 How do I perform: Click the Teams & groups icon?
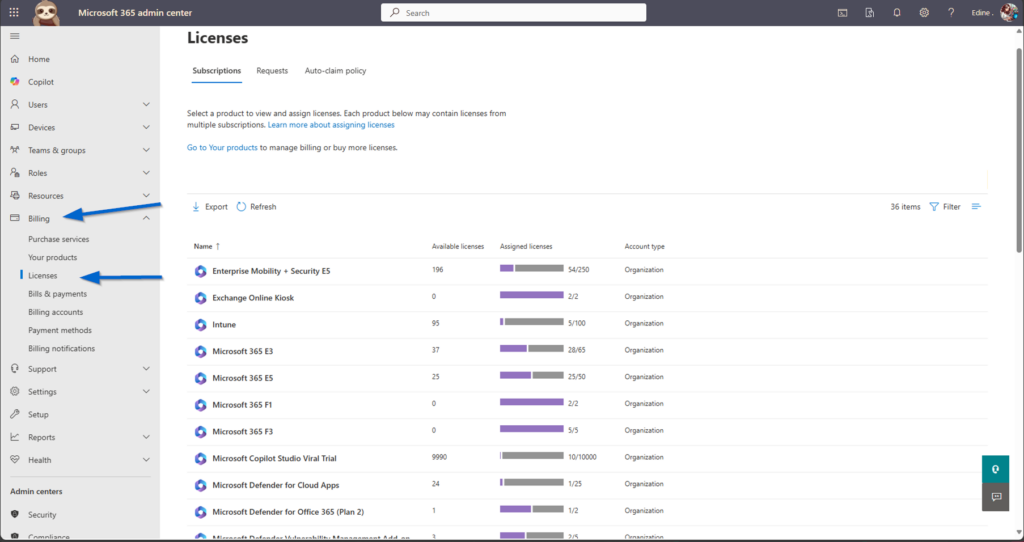pyautogui.click(x=15, y=150)
